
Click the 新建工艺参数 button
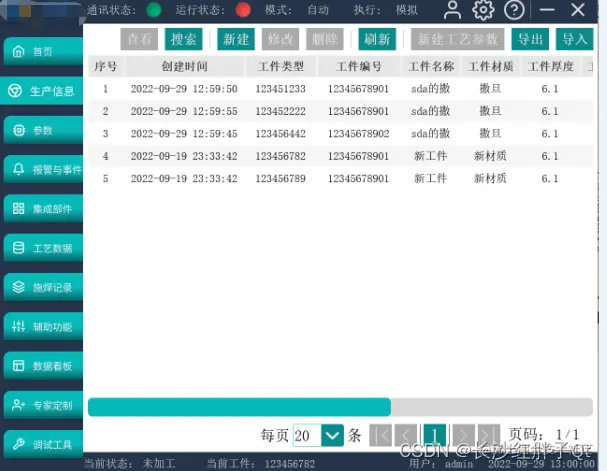(458, 39)
